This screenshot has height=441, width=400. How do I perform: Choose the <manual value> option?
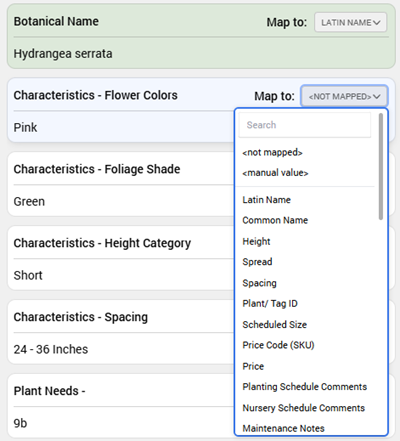[275, 173]
